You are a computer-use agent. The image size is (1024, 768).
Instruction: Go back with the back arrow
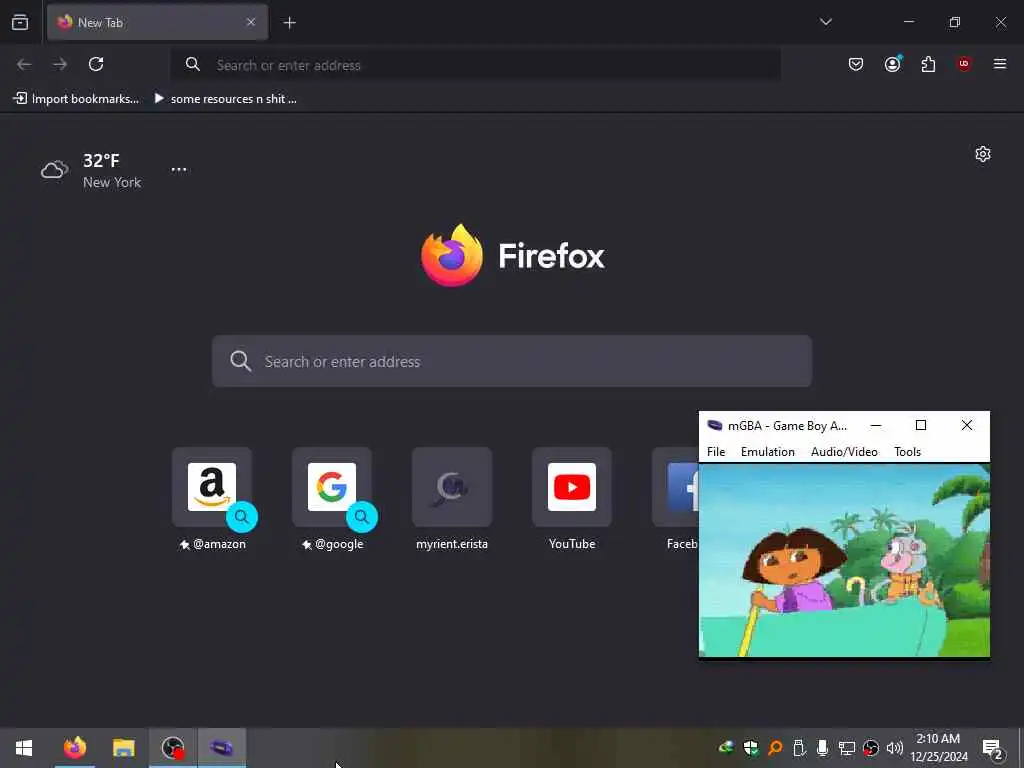coord(24,64)
